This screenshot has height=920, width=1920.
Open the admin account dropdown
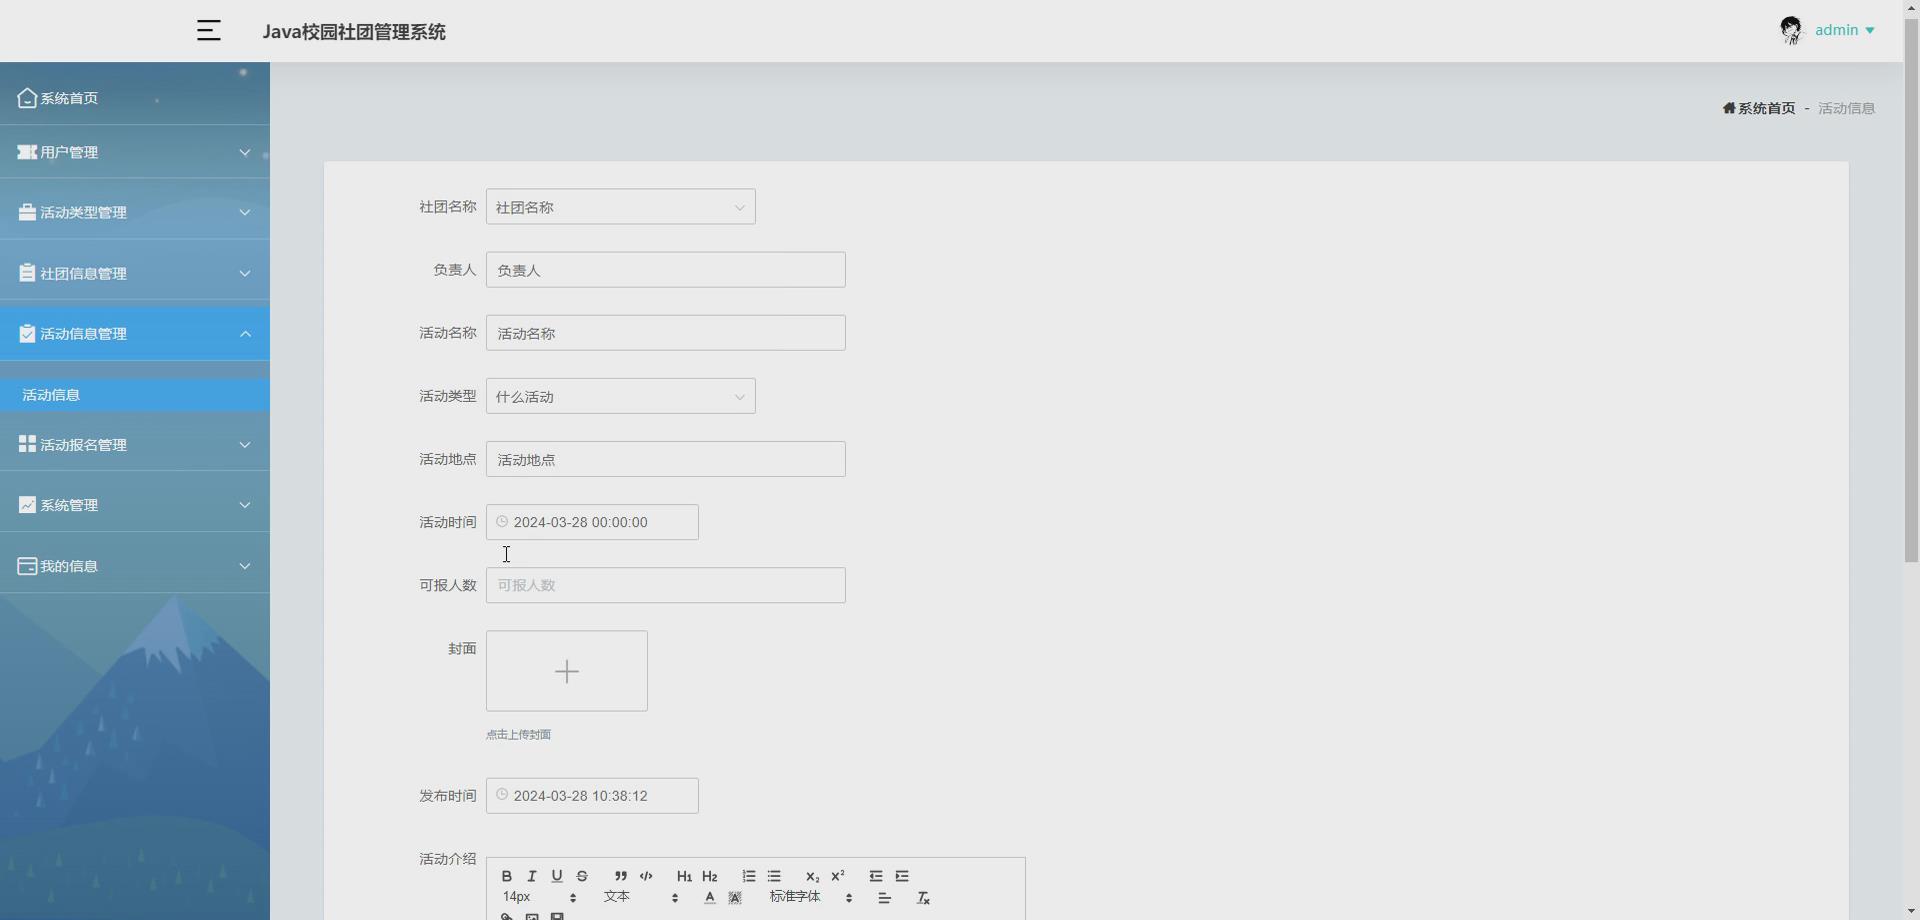1845,30
